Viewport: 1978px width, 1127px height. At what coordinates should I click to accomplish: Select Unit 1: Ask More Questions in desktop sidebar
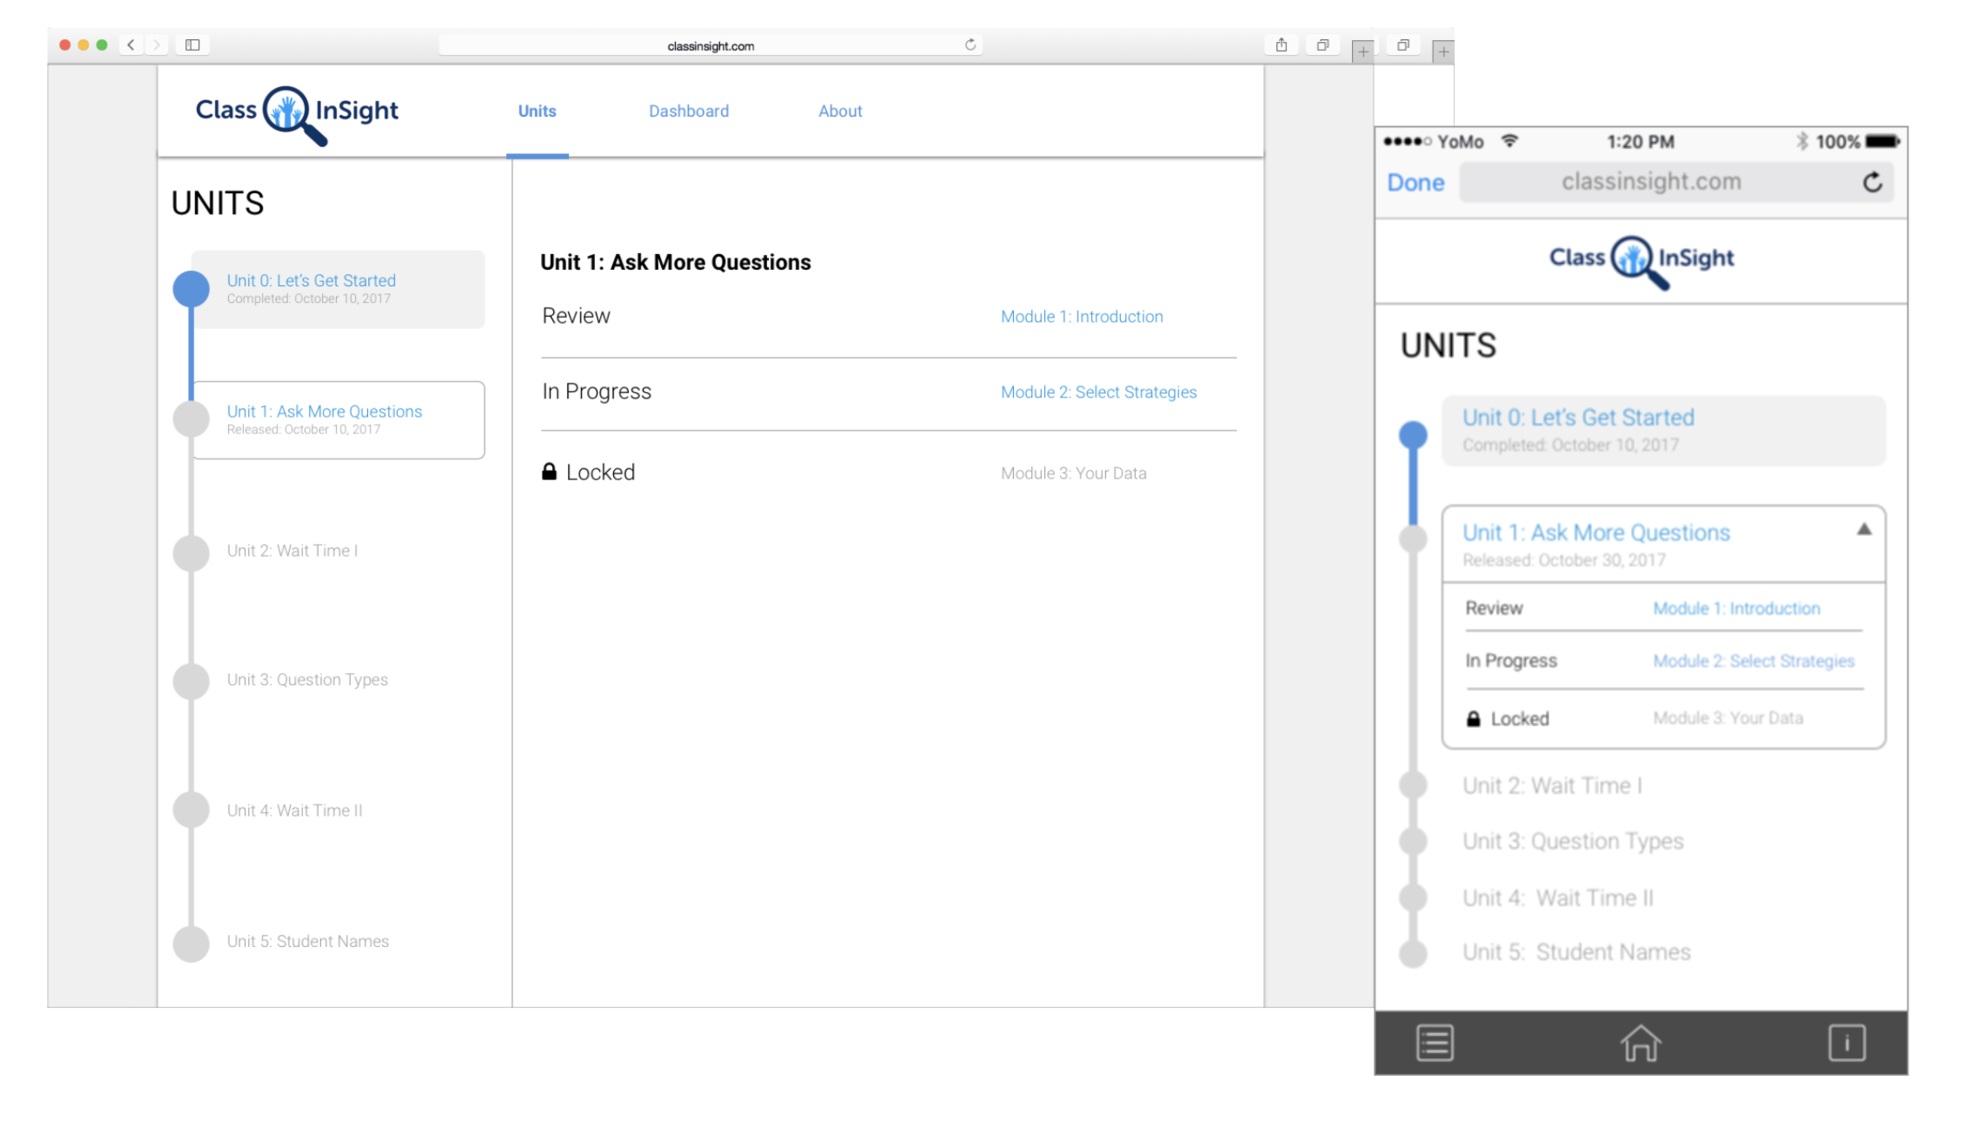click(338, 420)
